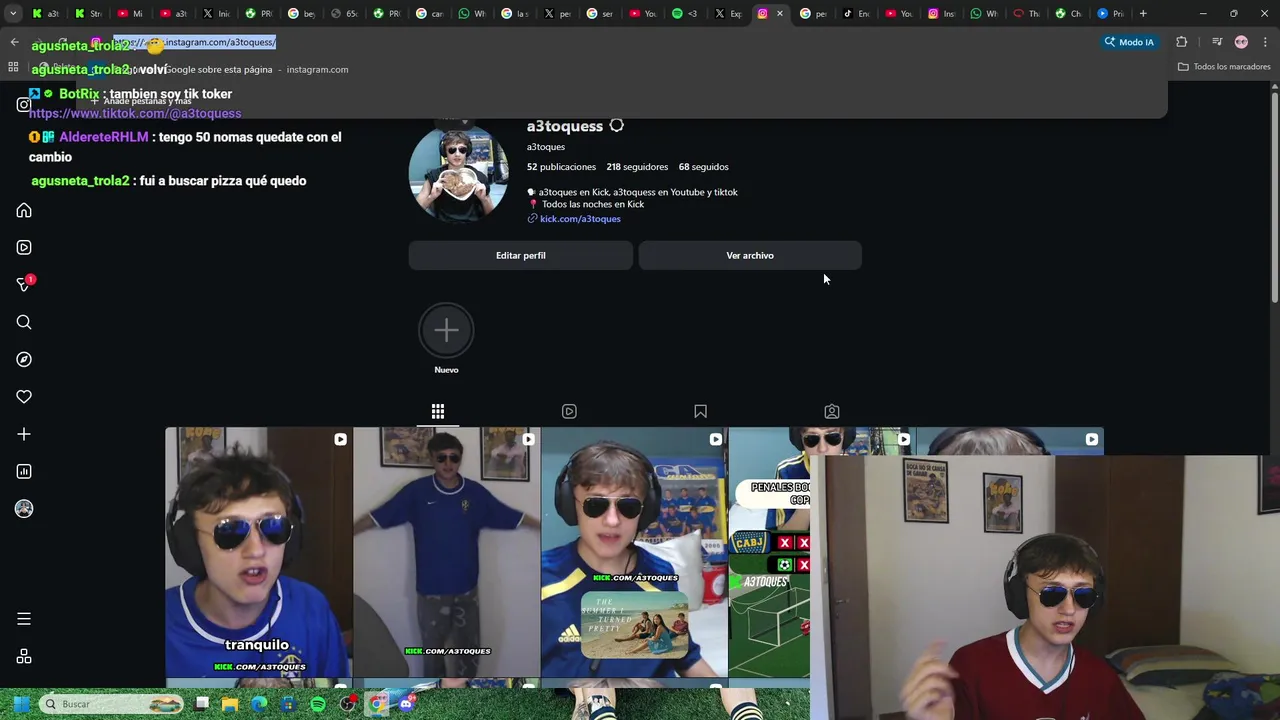Click the a3toquess username heading

coord(565,126)
